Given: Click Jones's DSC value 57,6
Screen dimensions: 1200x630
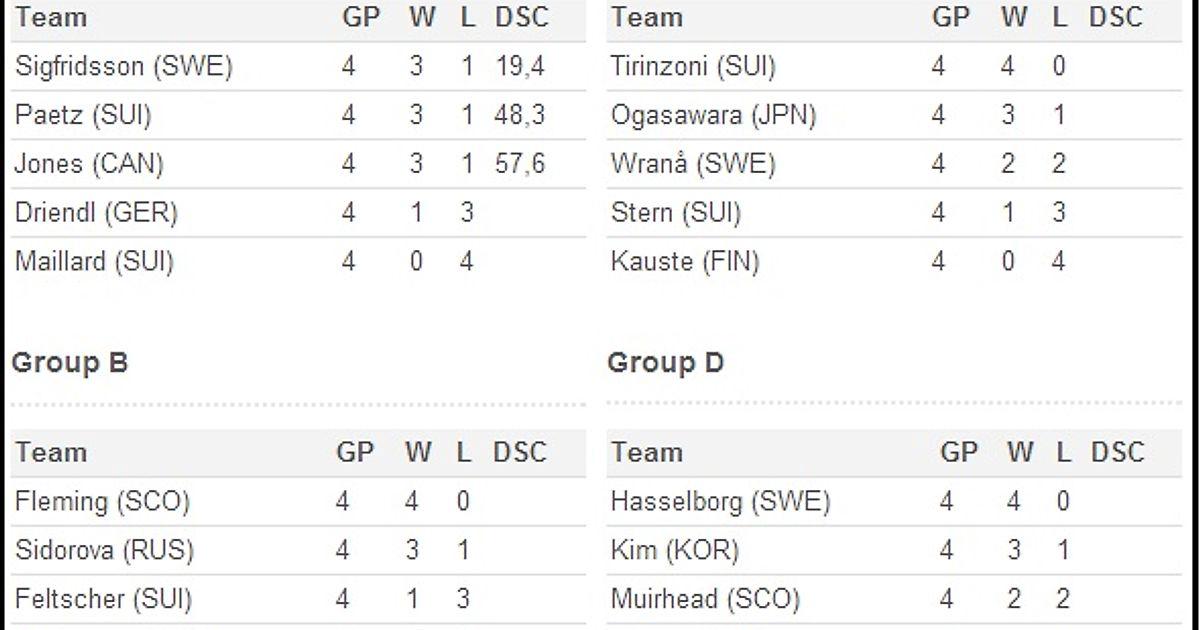Looking at the screenshot, I should tap(519, 164).
